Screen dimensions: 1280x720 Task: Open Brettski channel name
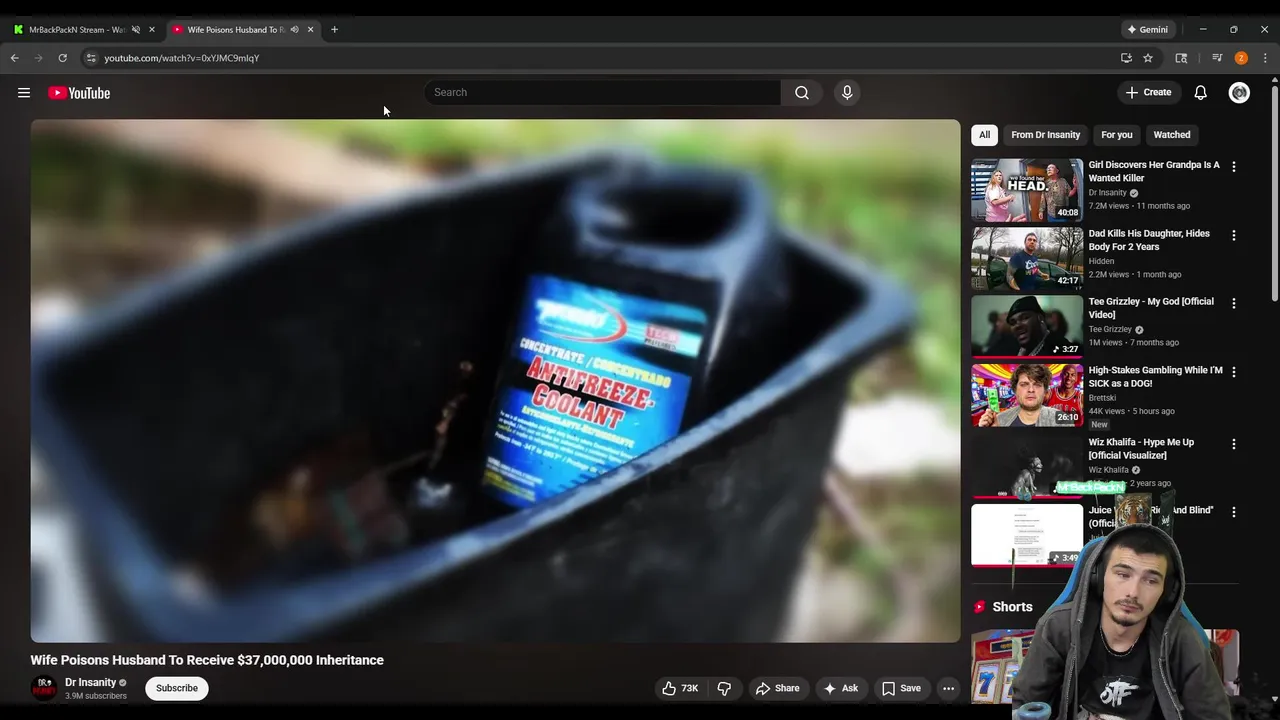pos(1102,398)
